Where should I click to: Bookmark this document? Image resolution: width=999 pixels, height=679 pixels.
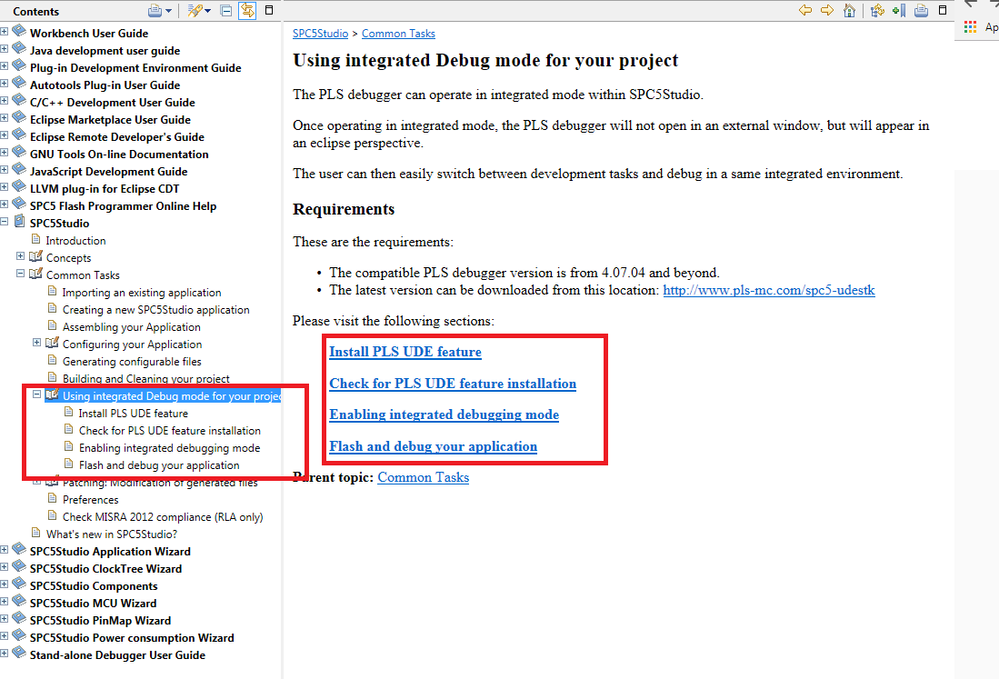899,10
